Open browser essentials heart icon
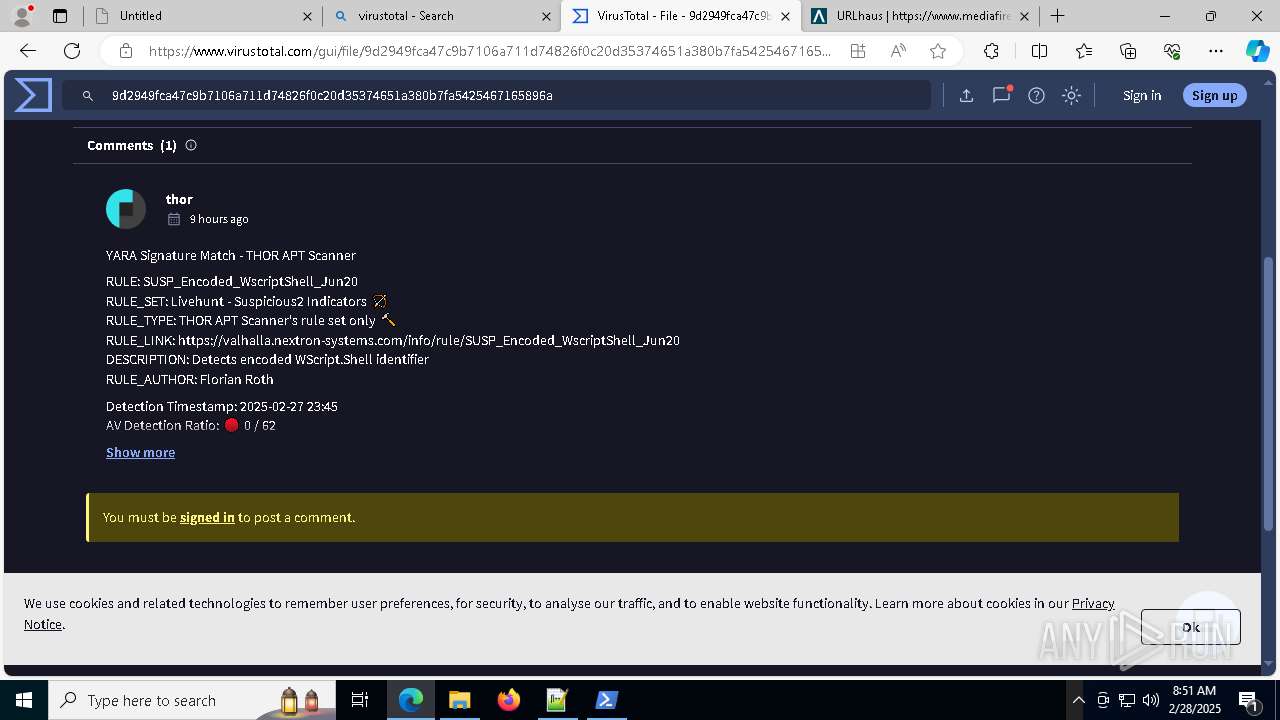The width and height of the screenshot is (1280, 720). coord(1172,51)
